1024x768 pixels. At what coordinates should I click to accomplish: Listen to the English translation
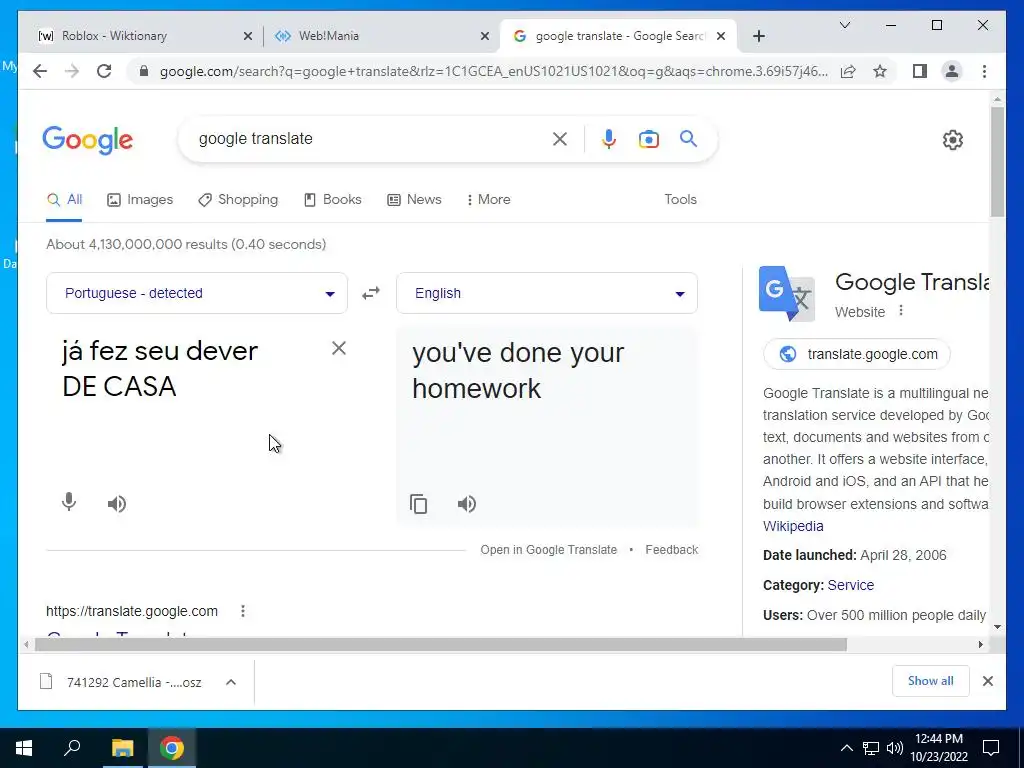click(467, 504)
